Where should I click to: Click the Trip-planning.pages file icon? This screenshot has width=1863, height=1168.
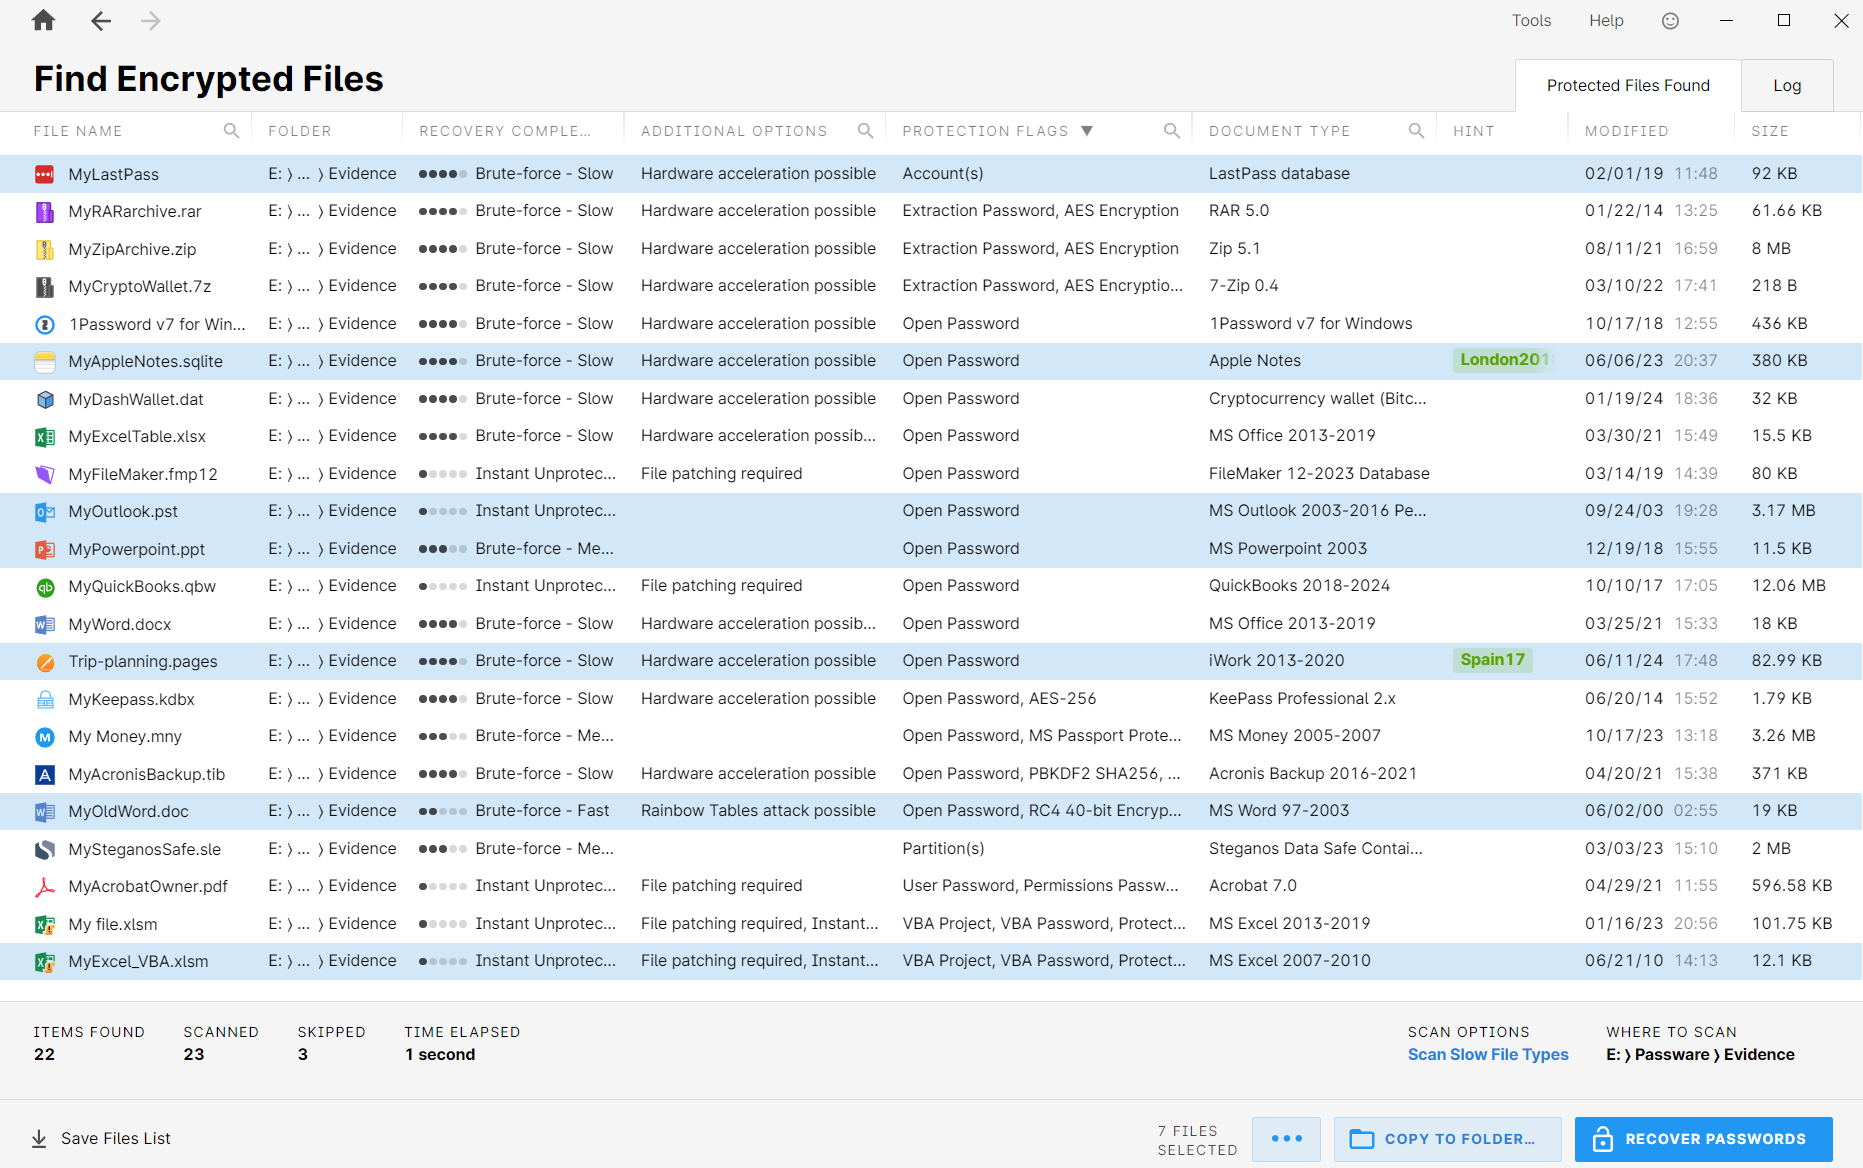45,662
